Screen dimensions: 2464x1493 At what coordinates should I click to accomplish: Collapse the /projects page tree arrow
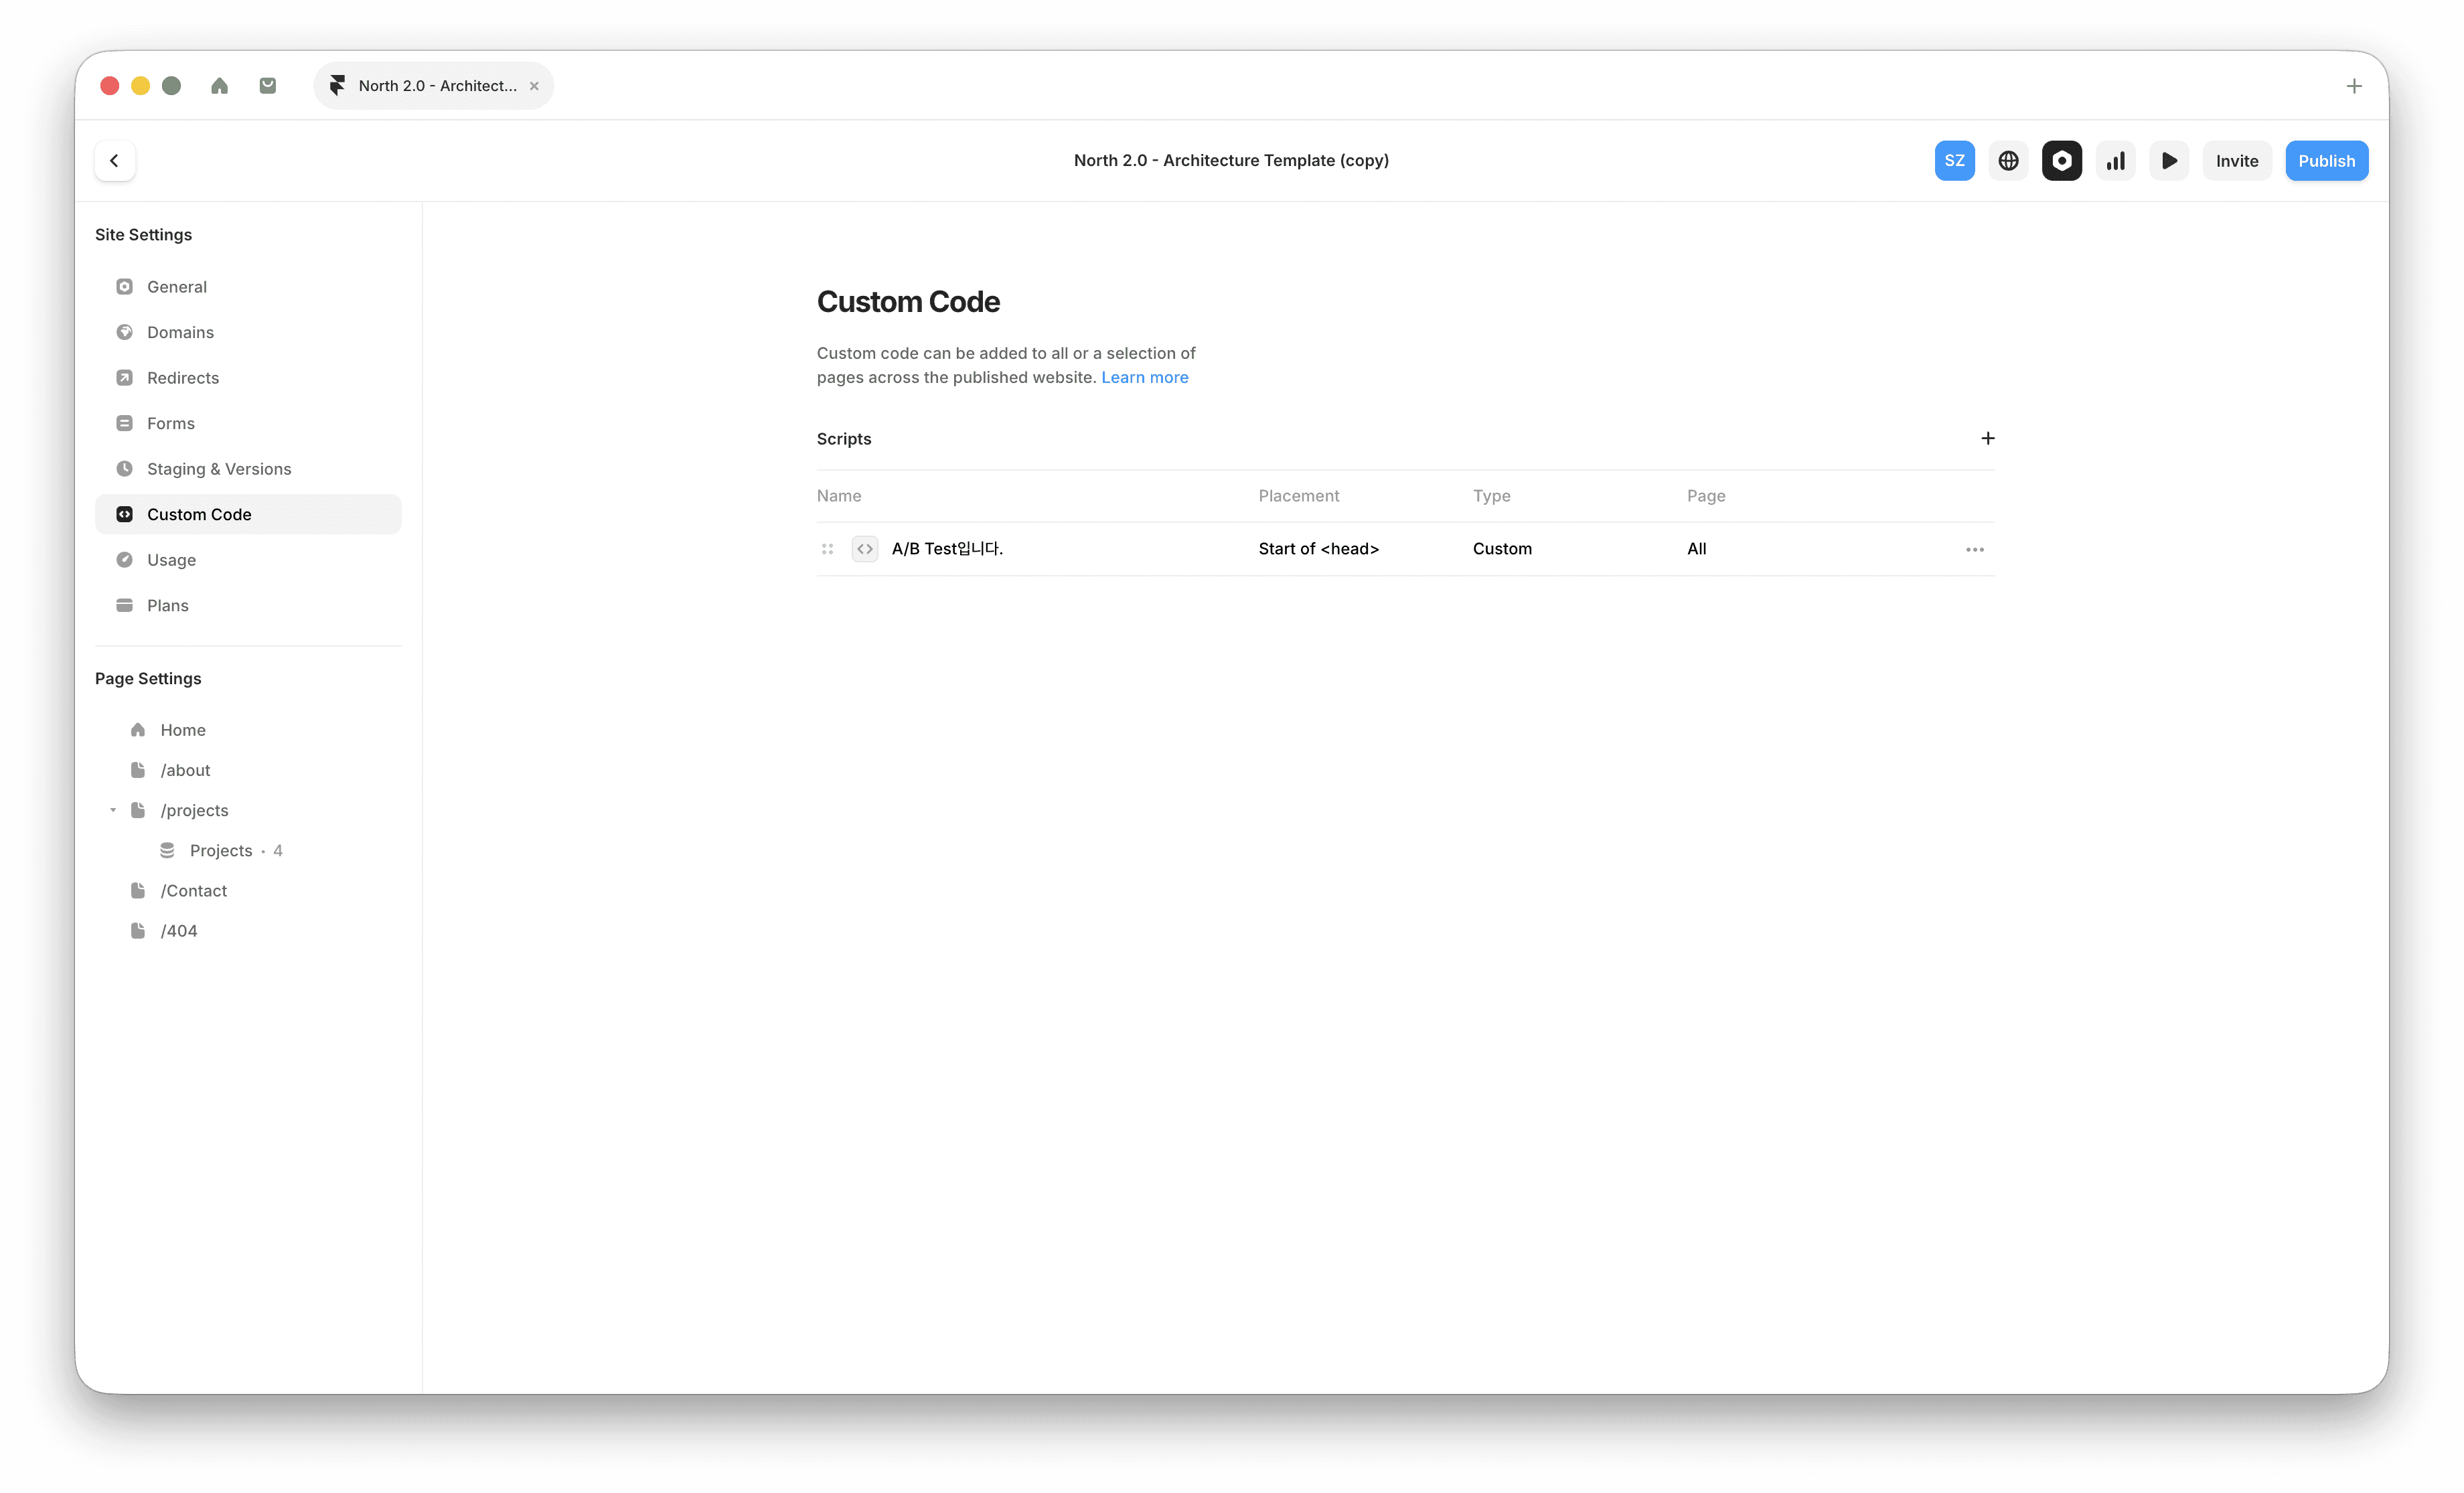113,810
